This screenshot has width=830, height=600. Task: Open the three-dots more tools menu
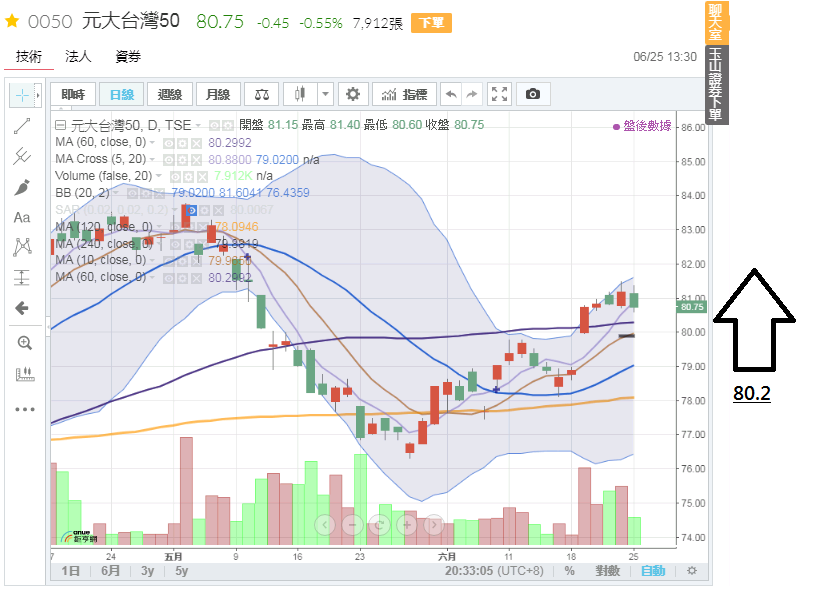[x=24, y=409]
